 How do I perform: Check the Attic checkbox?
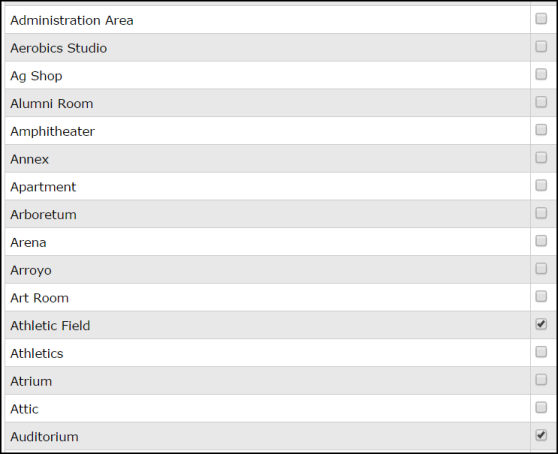point(541,407)
